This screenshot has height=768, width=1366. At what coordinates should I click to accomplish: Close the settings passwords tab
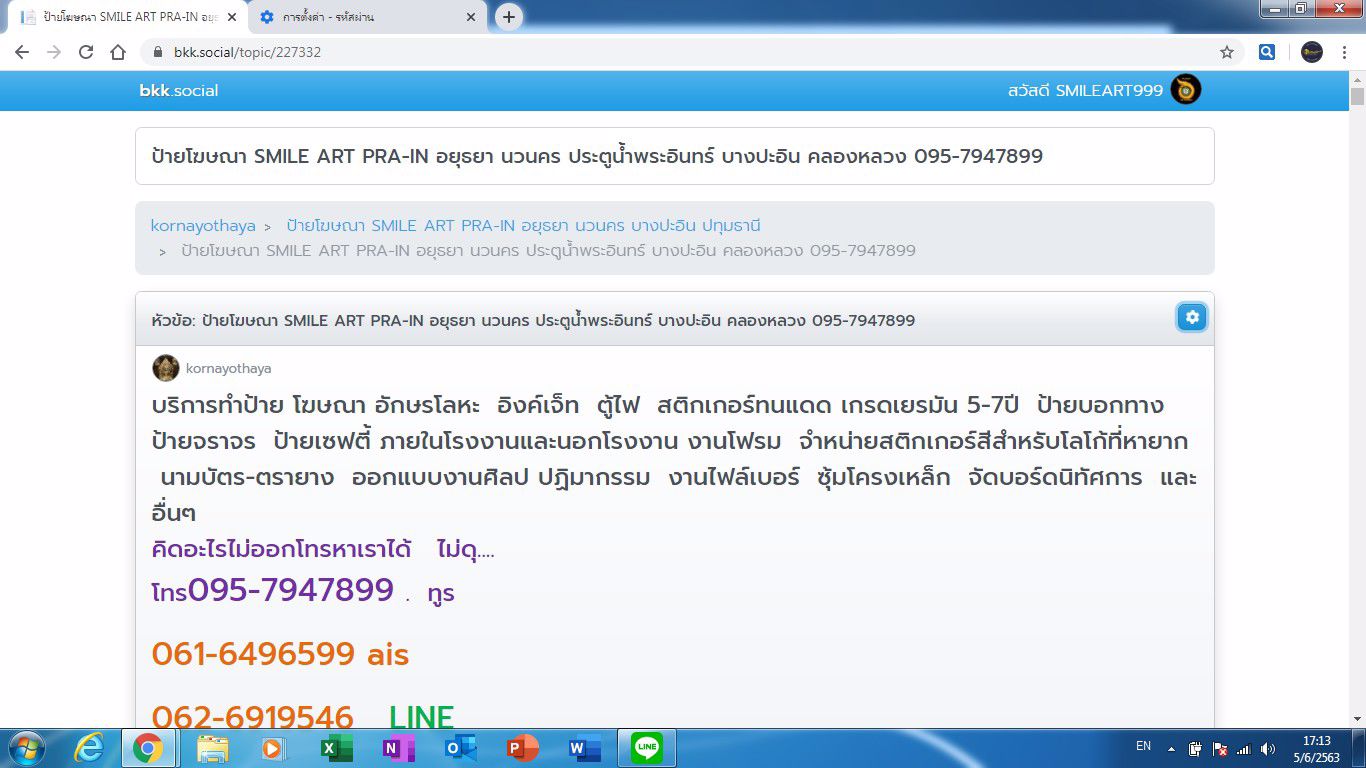(x=471, y=17)
